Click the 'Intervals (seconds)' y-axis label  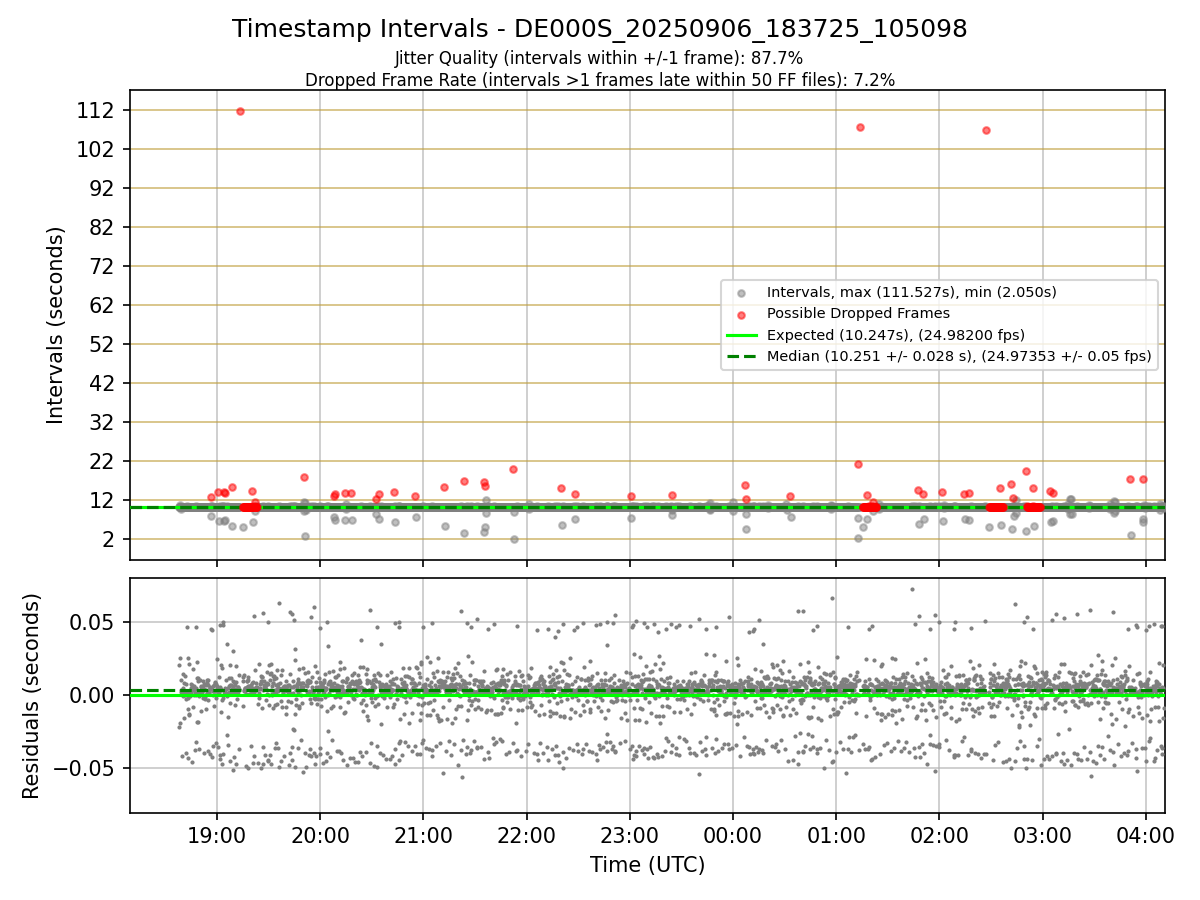point(56,325)
